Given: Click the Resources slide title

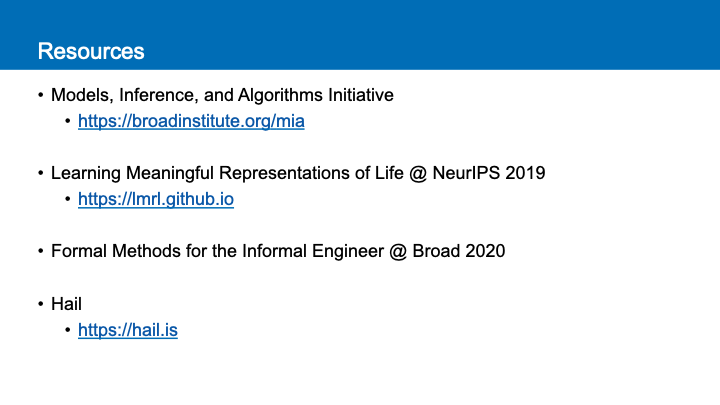Looking at the screenshot, I should pos(91,51).
